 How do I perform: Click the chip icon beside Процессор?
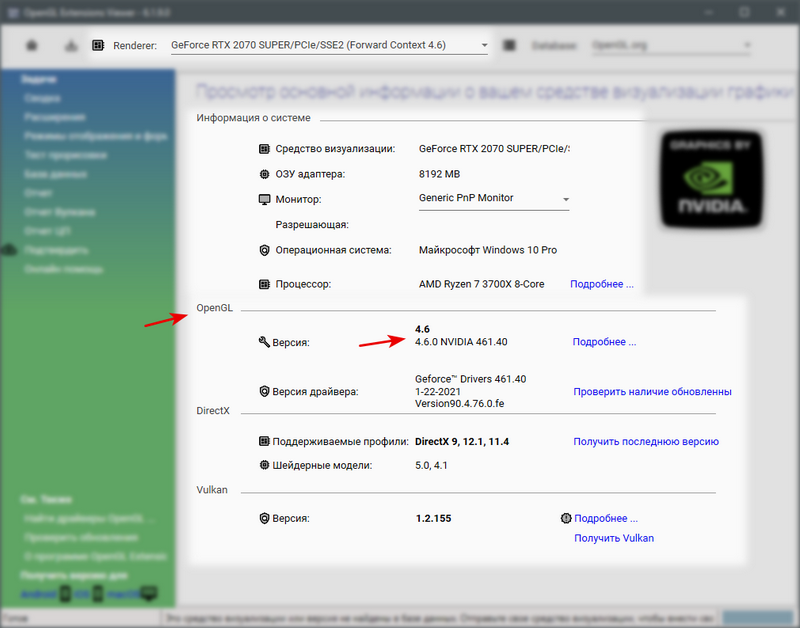(x=264, y=284)
